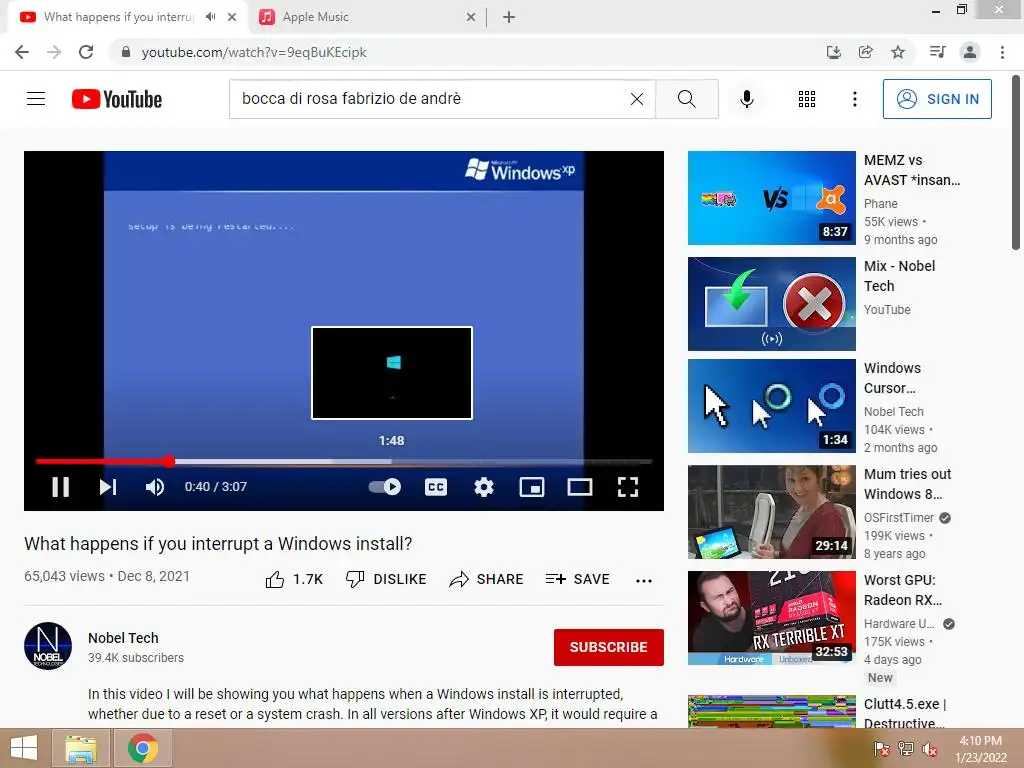The image size is (1024, 768).
Task: Open the YouTube apps grid icon
Action: [807, 99]
